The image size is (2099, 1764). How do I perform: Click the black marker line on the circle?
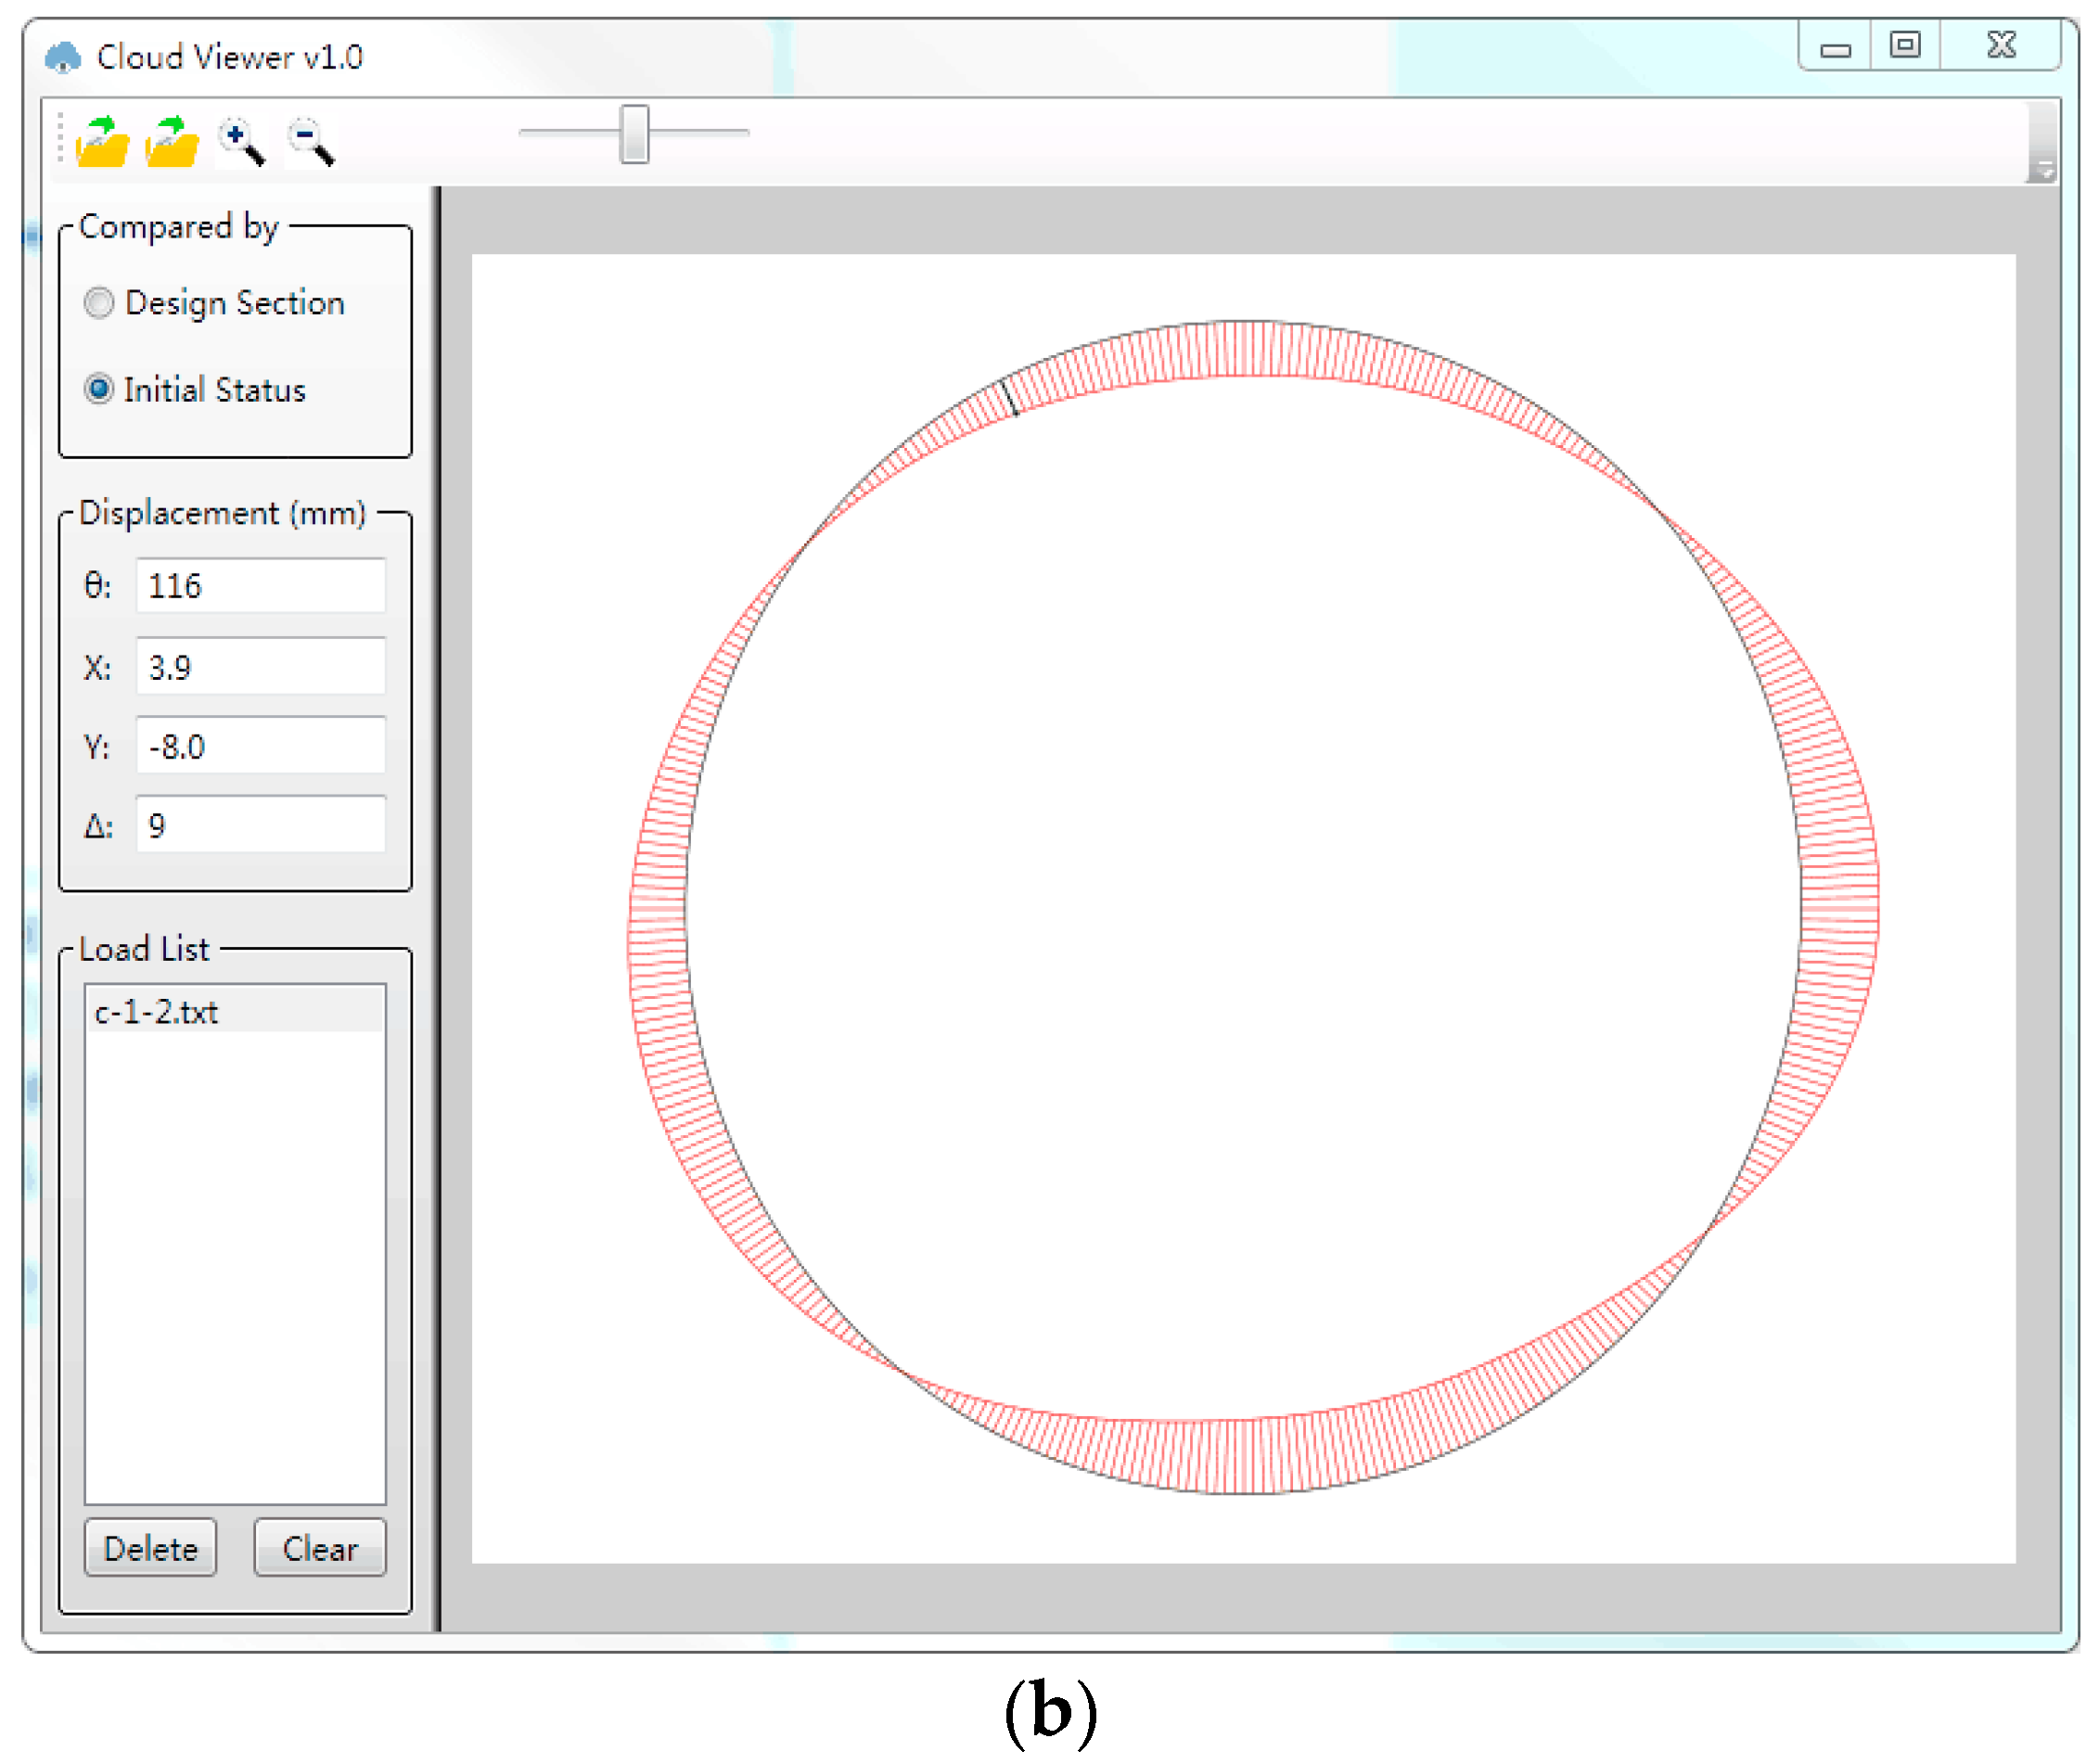(x=1010, y=397)
